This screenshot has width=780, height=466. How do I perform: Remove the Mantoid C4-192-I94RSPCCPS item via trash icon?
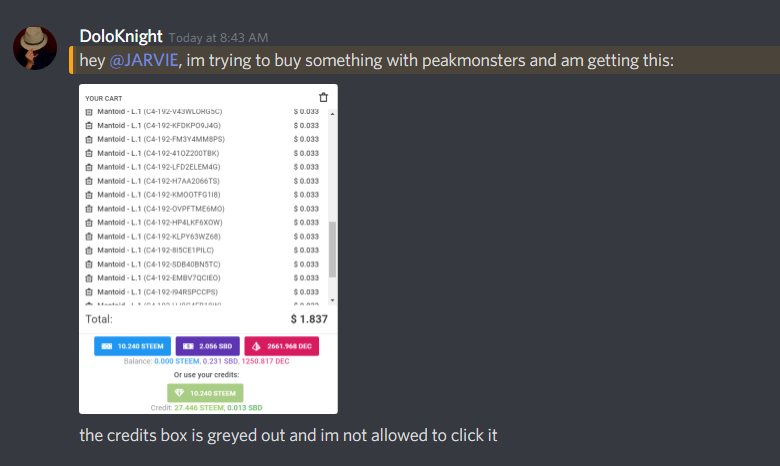(x=89, y=292)
